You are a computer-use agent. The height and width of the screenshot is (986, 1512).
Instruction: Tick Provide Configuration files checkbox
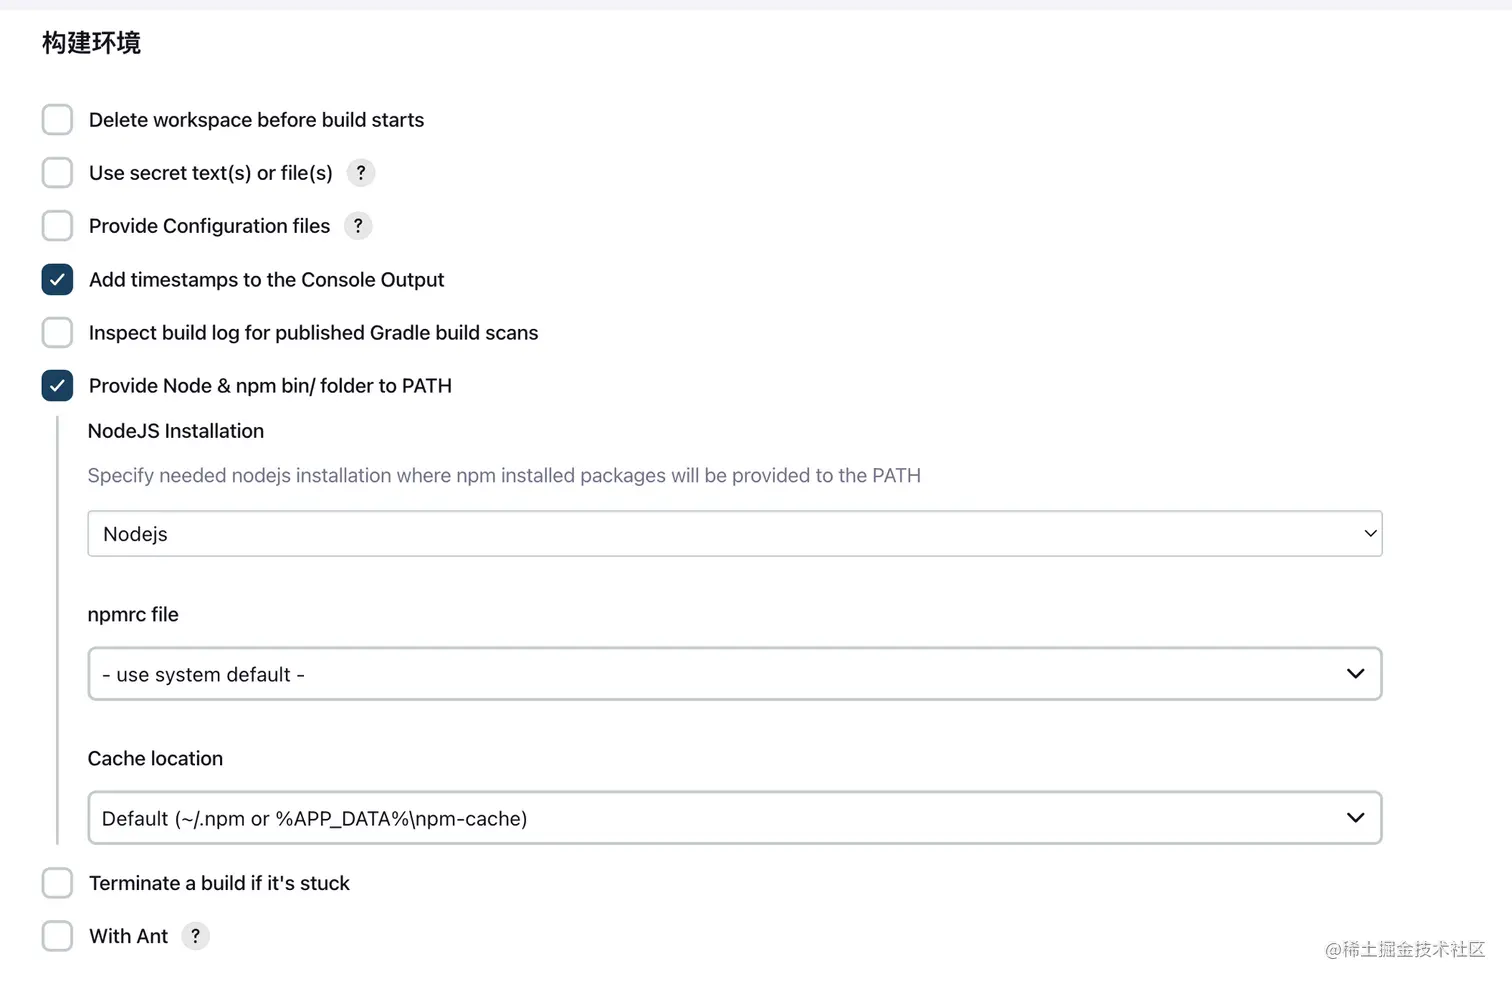(57, 226)
